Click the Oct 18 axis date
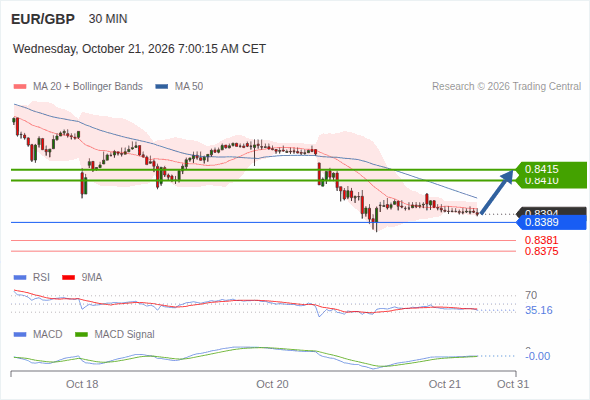 coord(82,384)
